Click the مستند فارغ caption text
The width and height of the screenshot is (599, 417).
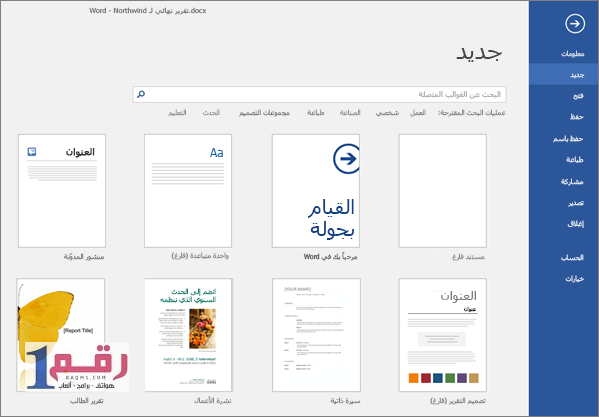click(468, 257)
